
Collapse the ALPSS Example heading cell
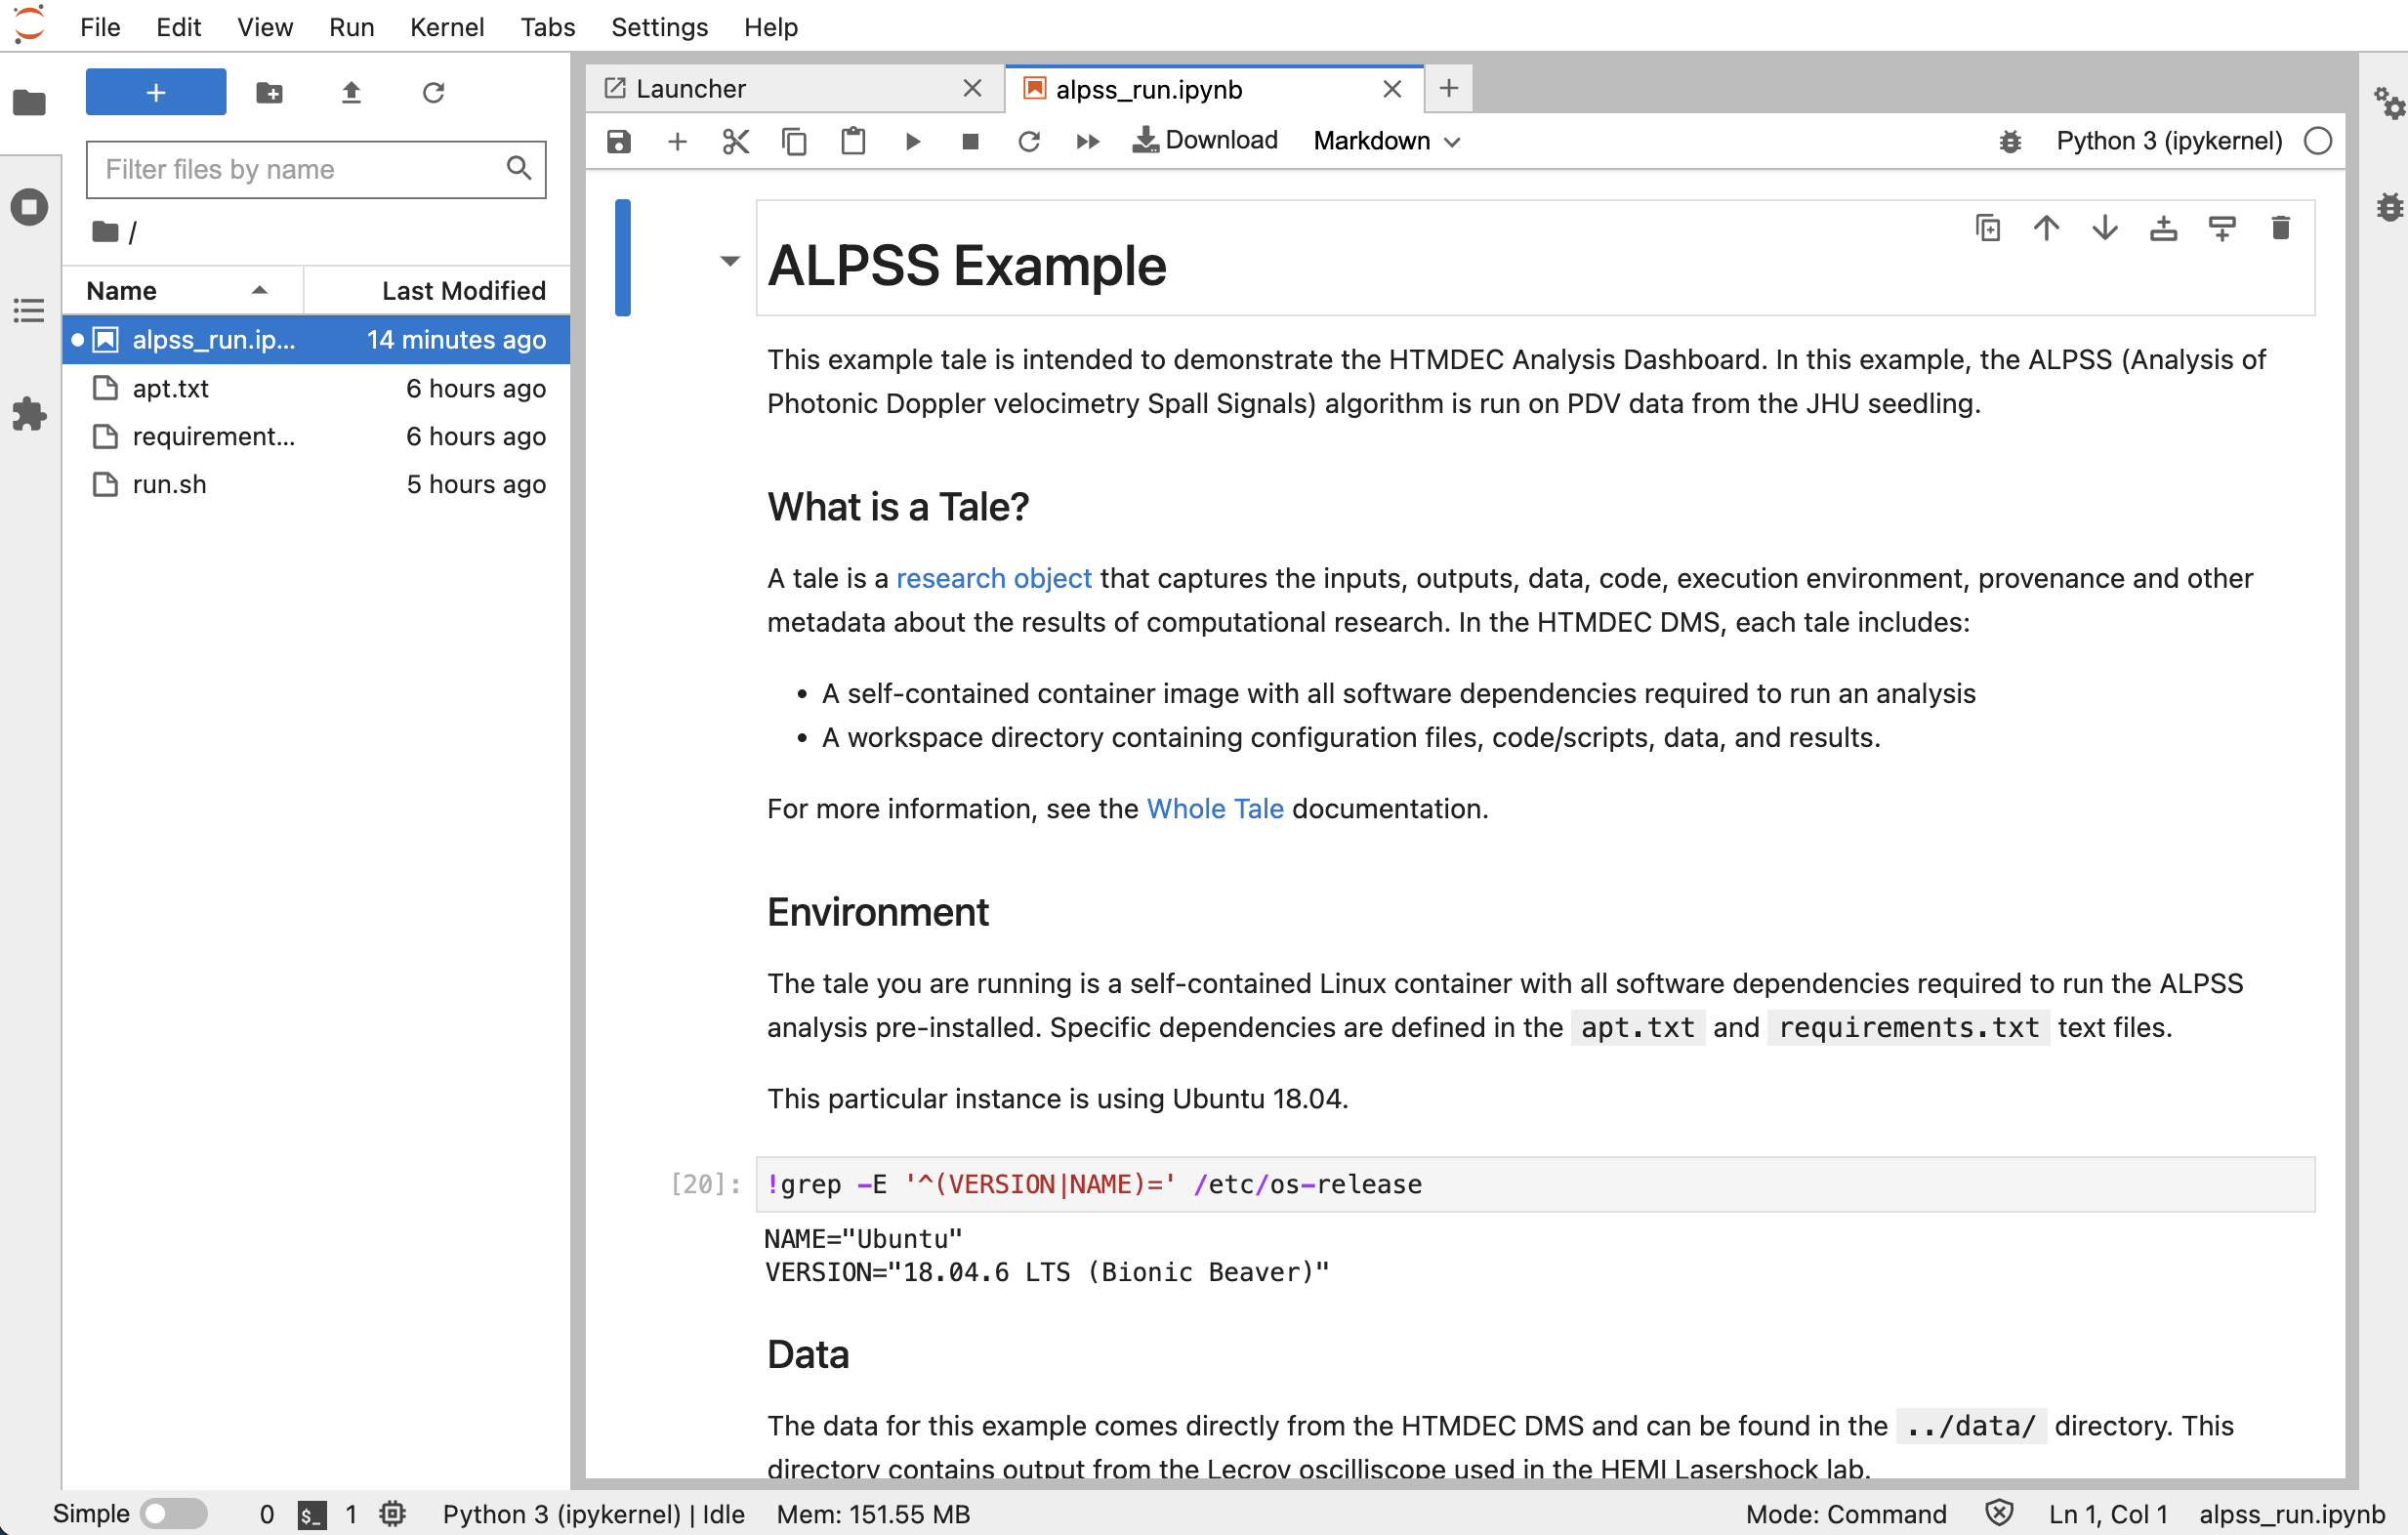click(x=729, y=261)
